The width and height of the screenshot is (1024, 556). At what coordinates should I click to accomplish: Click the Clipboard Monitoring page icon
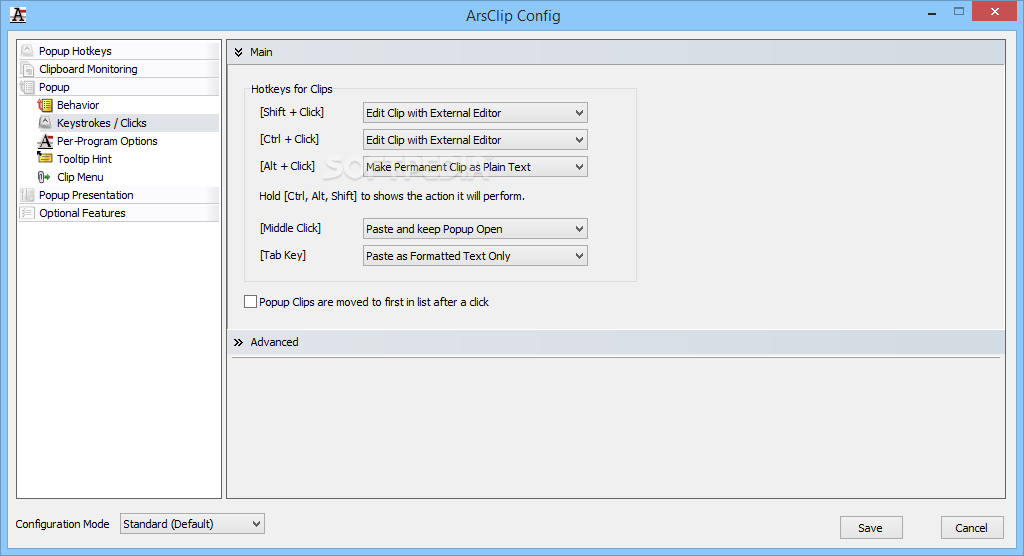coord(27,69)
